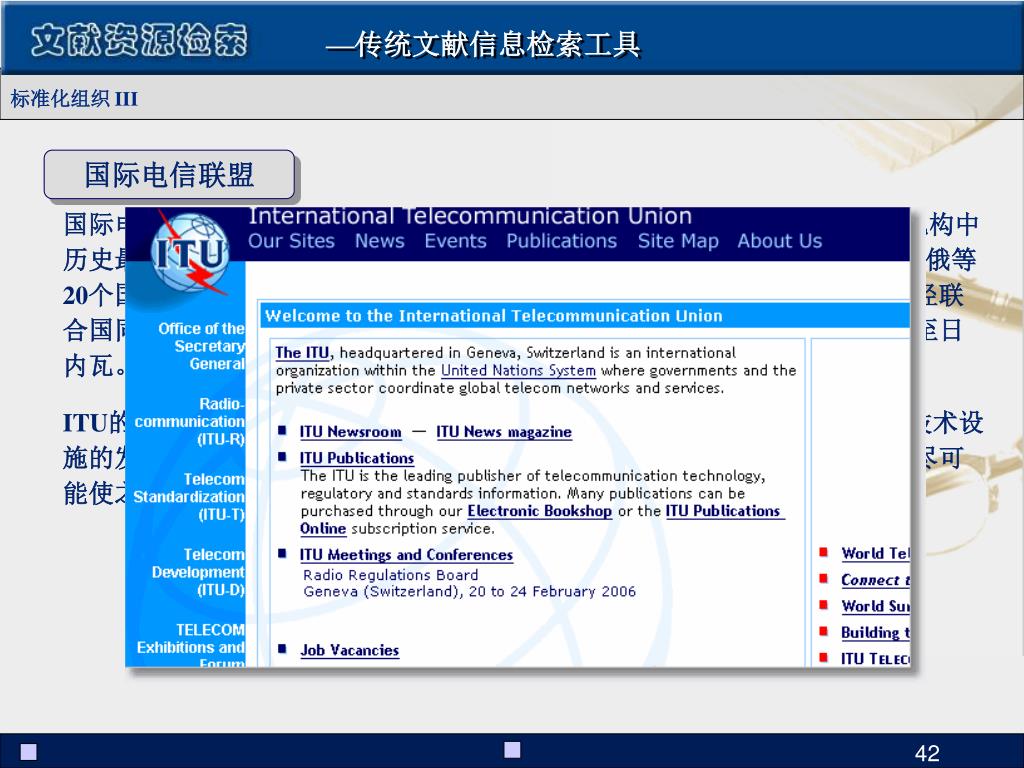Click the bullet beside Meetings and Conferences
1024x768 pixels.
[x=282, y=553]
